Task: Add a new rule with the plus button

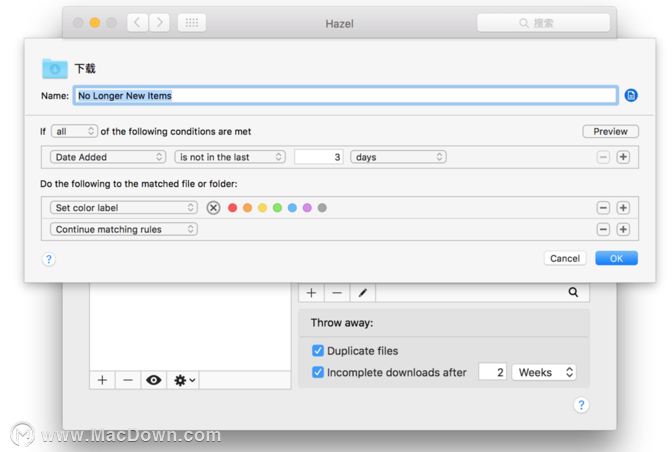Action: [x=312, y=293]
